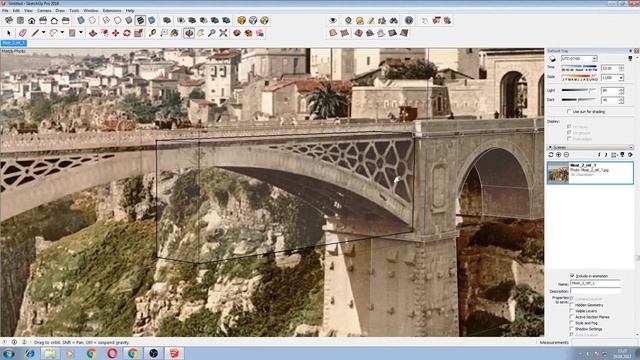Select the Pan hand tool
Viewport: 640px width, 360px height.
tap(200, 33)
